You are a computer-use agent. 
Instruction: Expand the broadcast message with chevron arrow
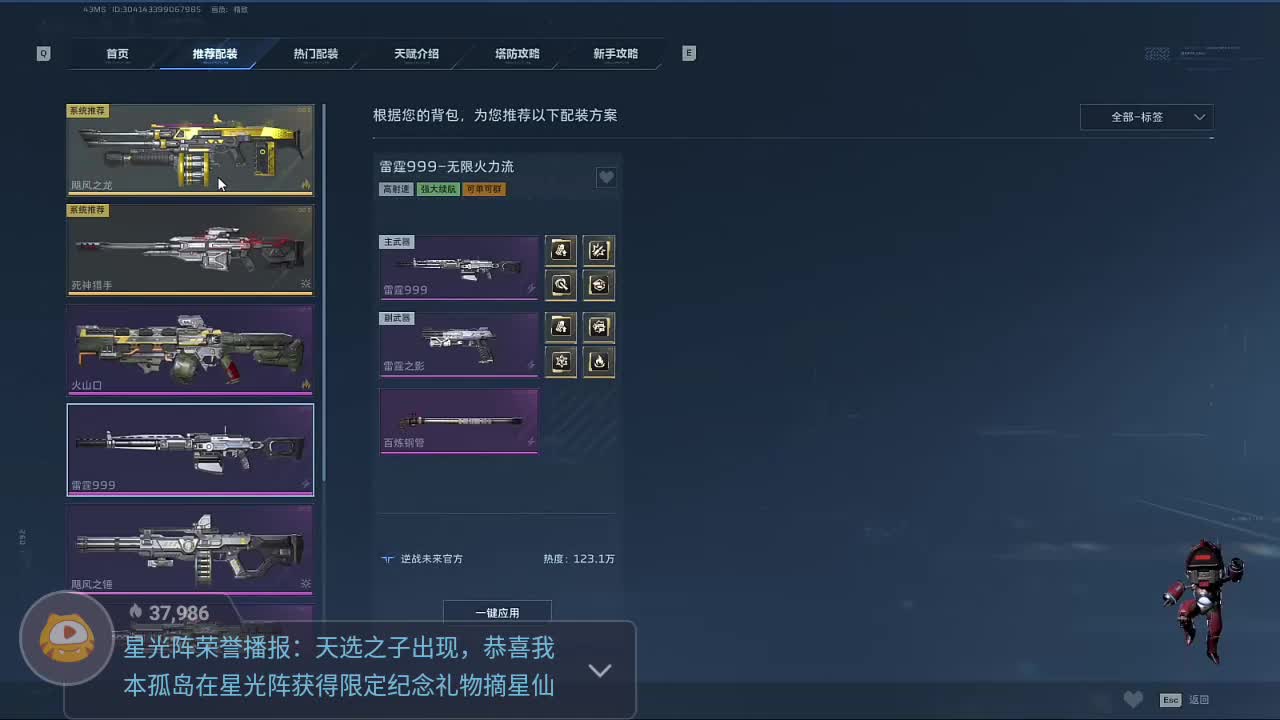click(600, 671)
